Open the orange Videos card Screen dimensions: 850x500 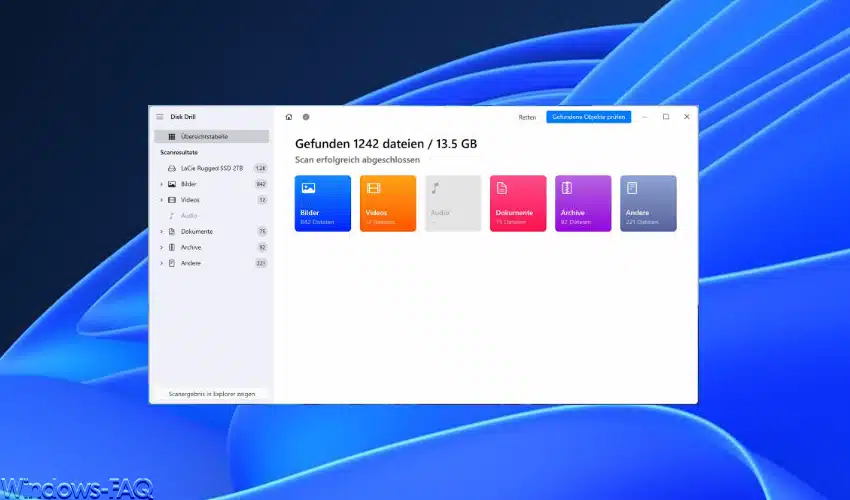tap(388, 203)
